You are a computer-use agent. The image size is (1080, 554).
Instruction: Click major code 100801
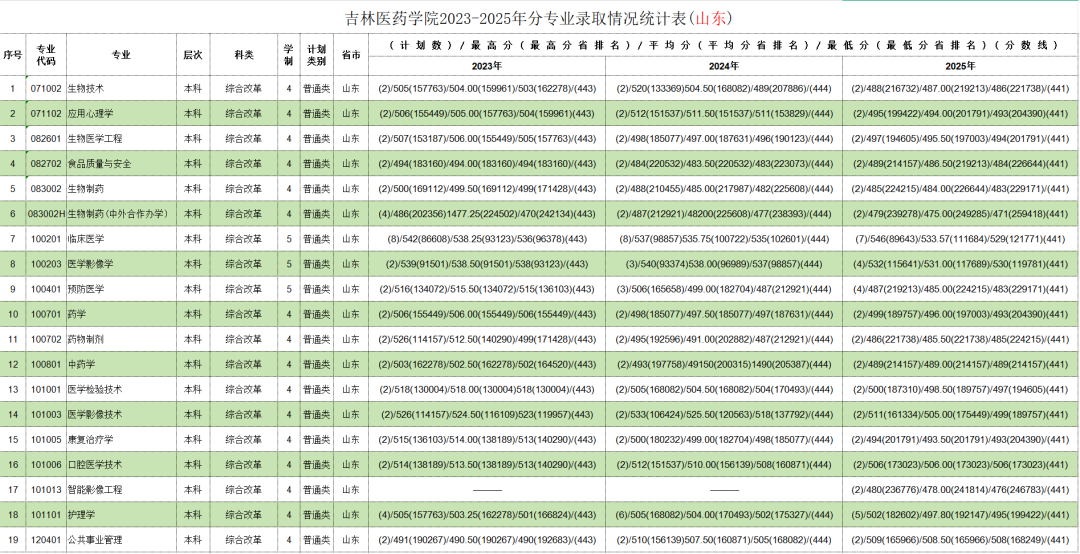[46, 364]
